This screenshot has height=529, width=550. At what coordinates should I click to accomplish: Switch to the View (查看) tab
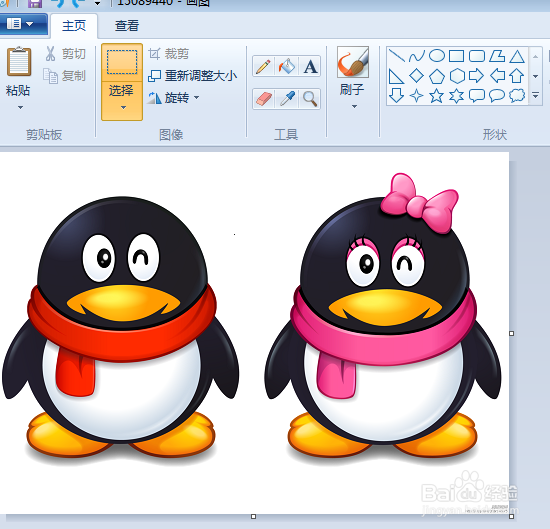pos(127,26)
